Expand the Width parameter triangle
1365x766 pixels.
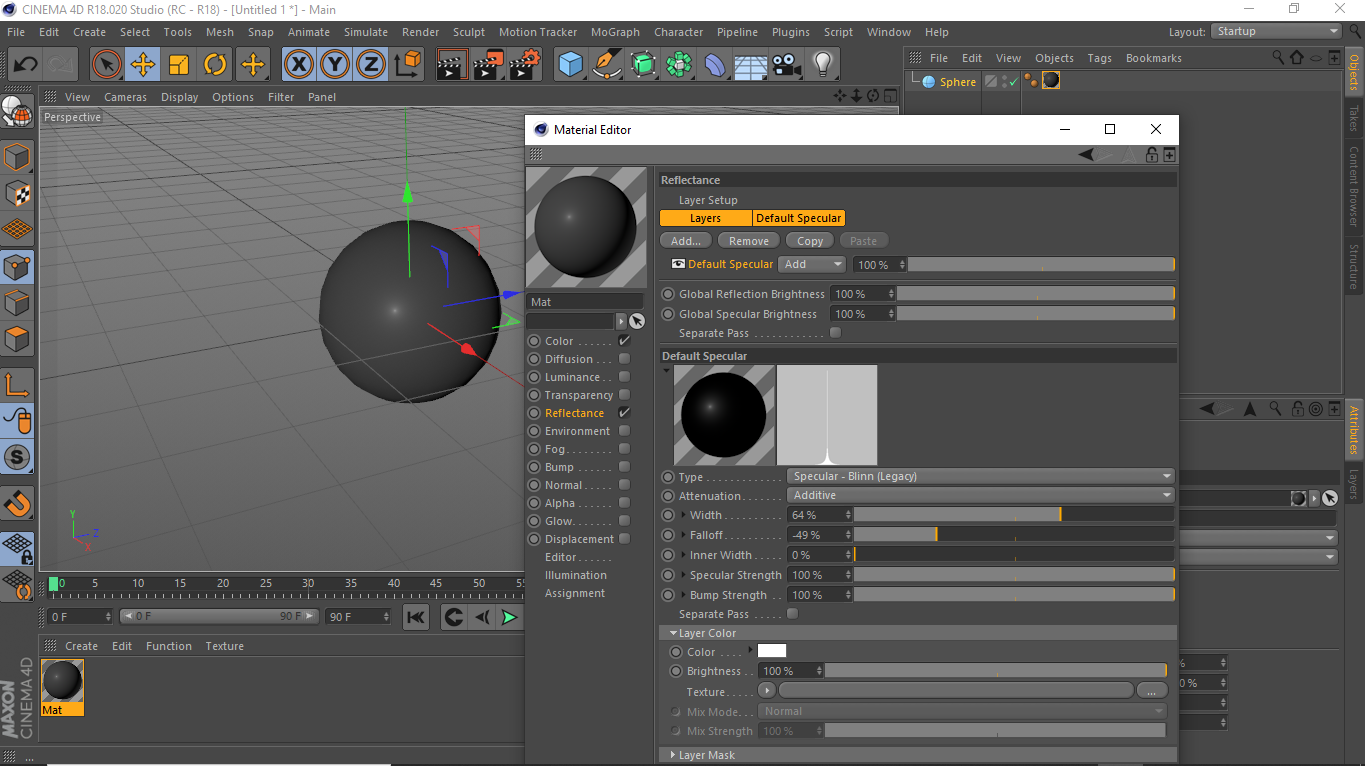pos(684,515)
